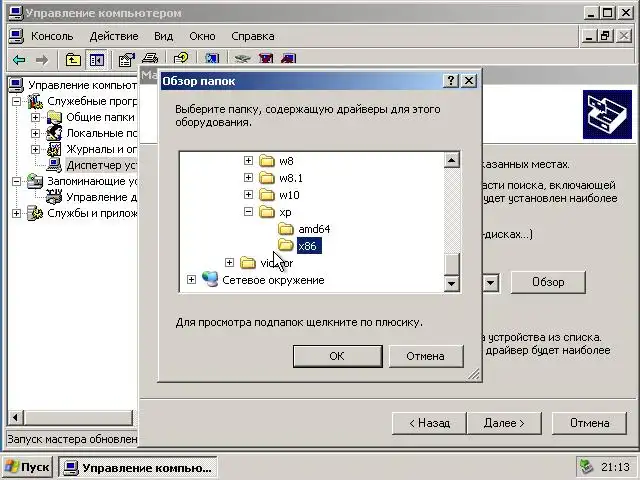The height and width of the screenshot is (480, 640).
Task: Collapse the Запоминающие устройства tree node
Action: click(x=16, y=181)
